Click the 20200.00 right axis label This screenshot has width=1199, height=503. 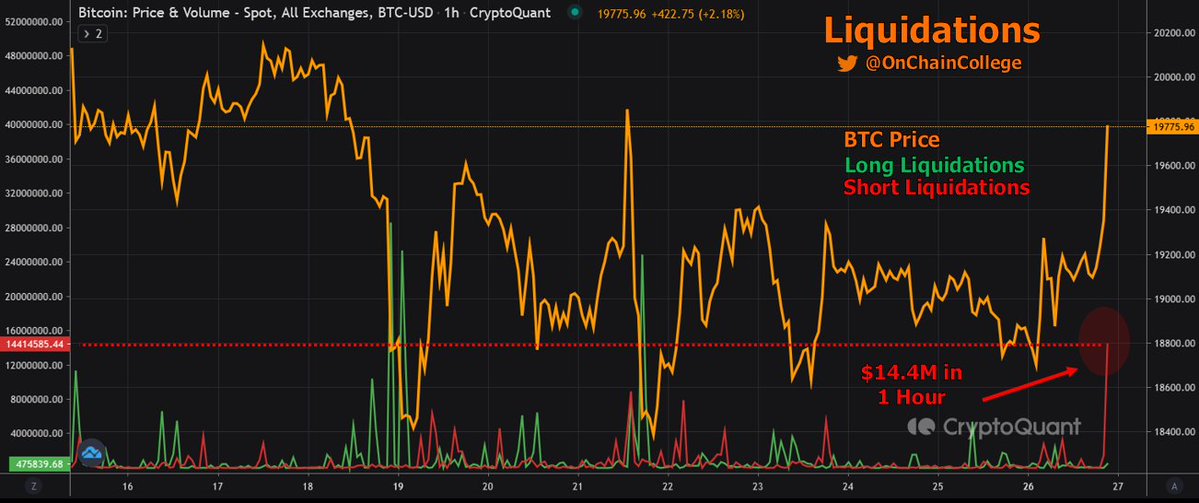[x=1173, y=33]
